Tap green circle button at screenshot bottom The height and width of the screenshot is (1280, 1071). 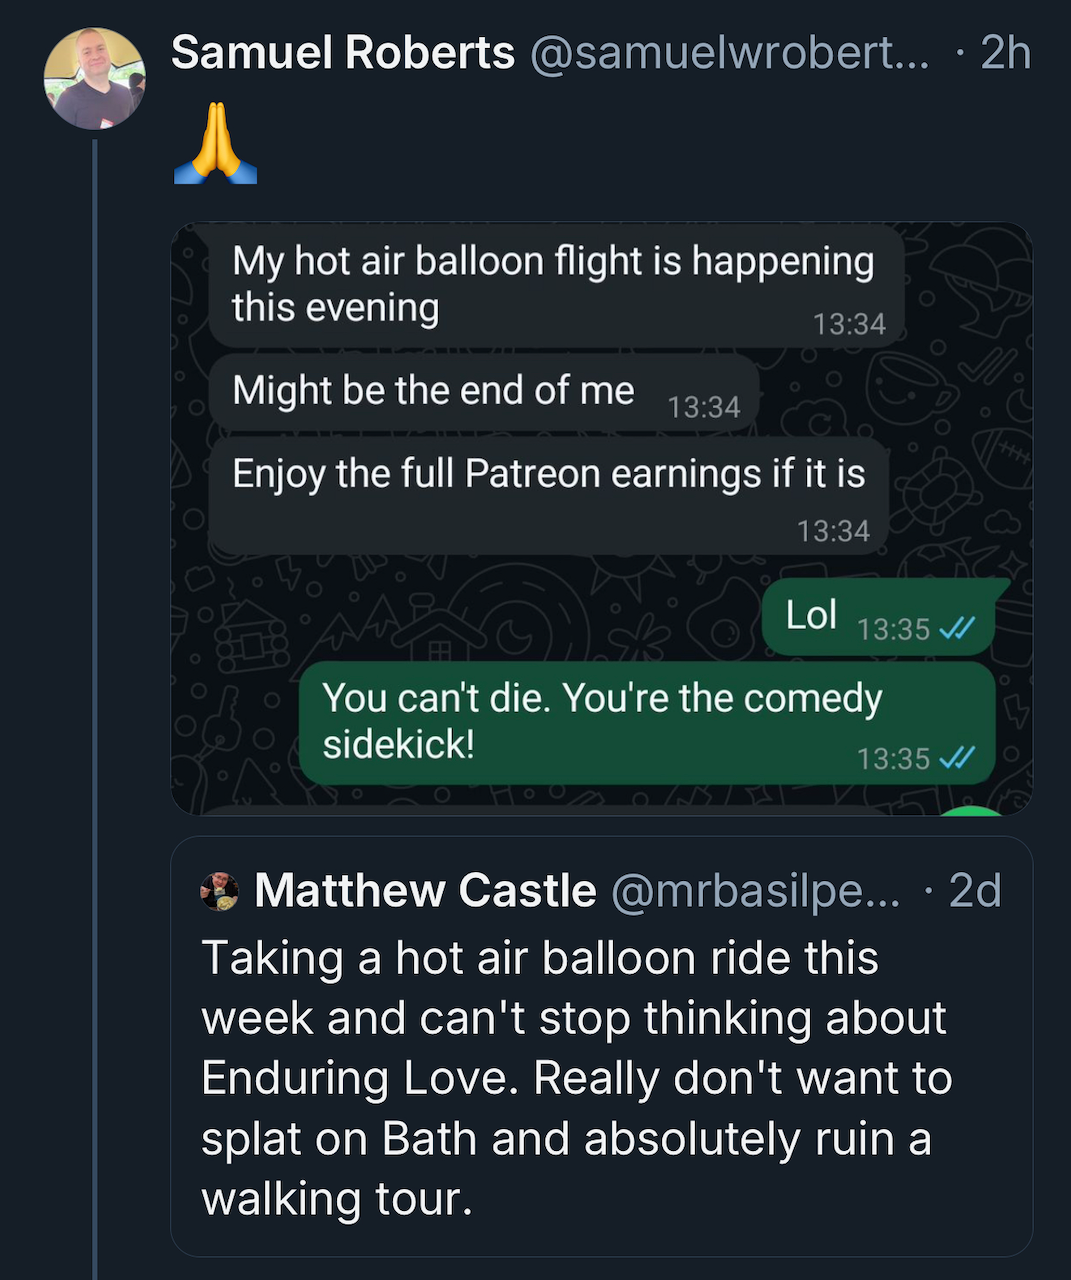(x=973, y=811)
